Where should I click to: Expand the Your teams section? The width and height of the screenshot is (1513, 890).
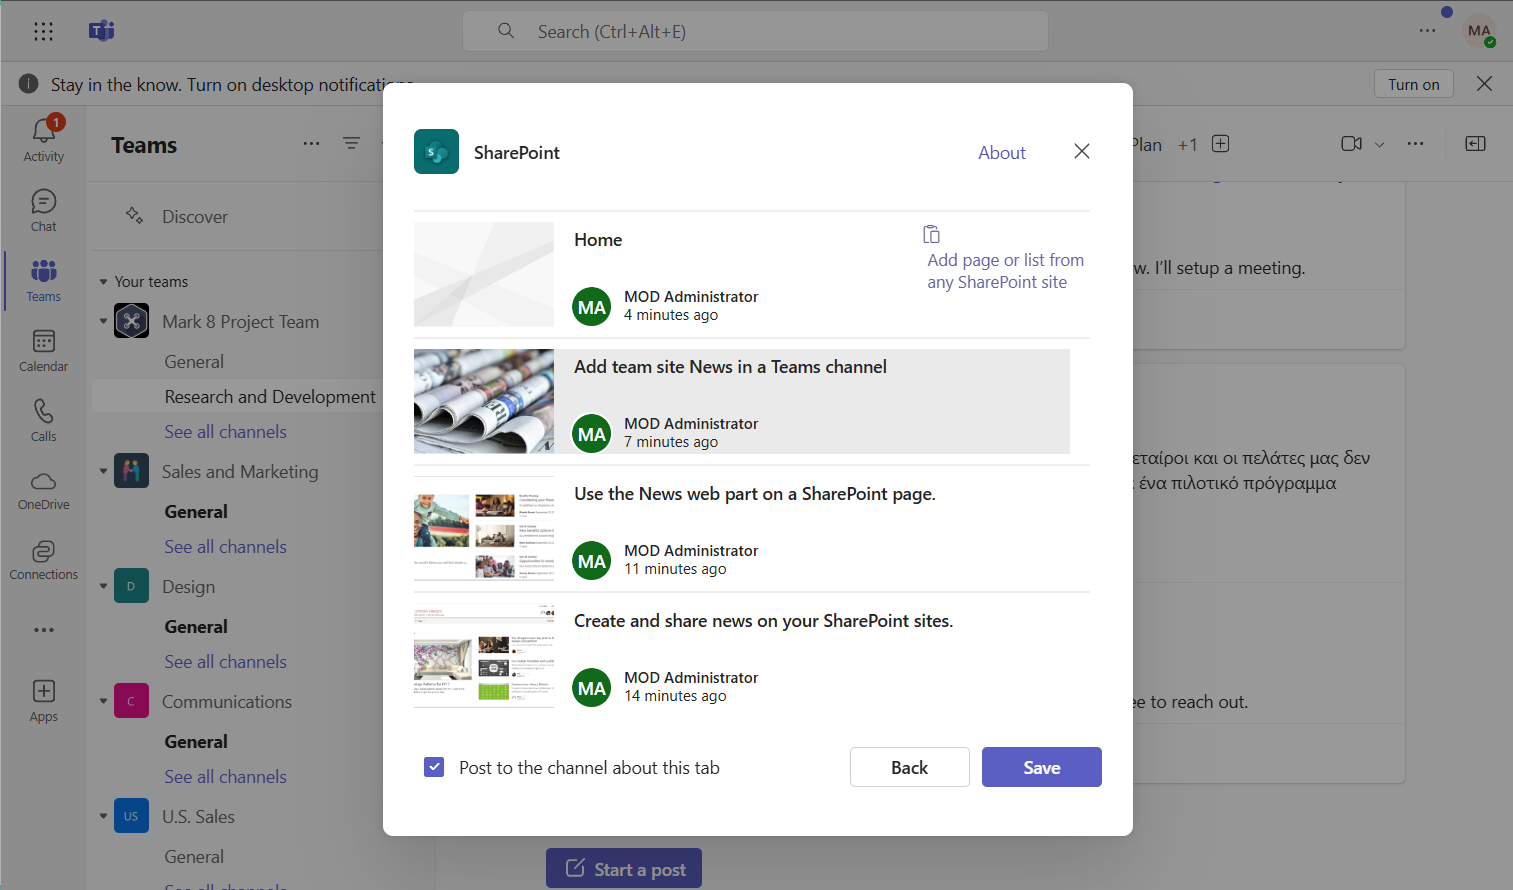104,281
